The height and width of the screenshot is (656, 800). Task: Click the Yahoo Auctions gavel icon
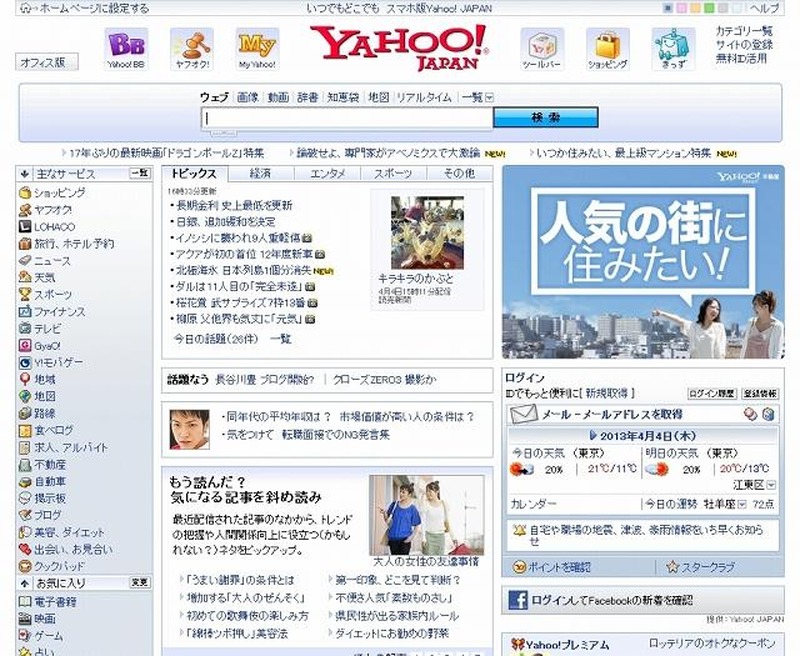(x=191, y=44)
